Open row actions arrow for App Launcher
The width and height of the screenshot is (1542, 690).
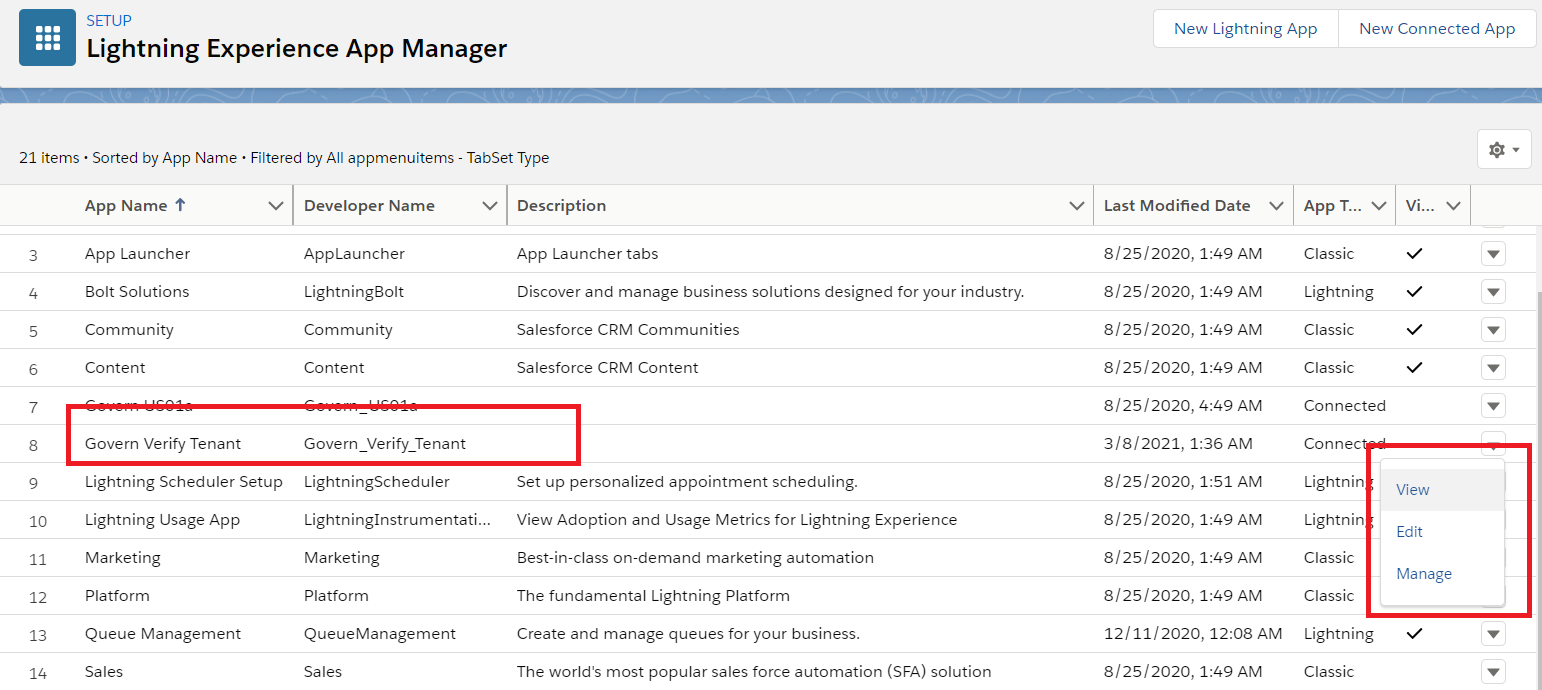click(x=1493, y=254)
